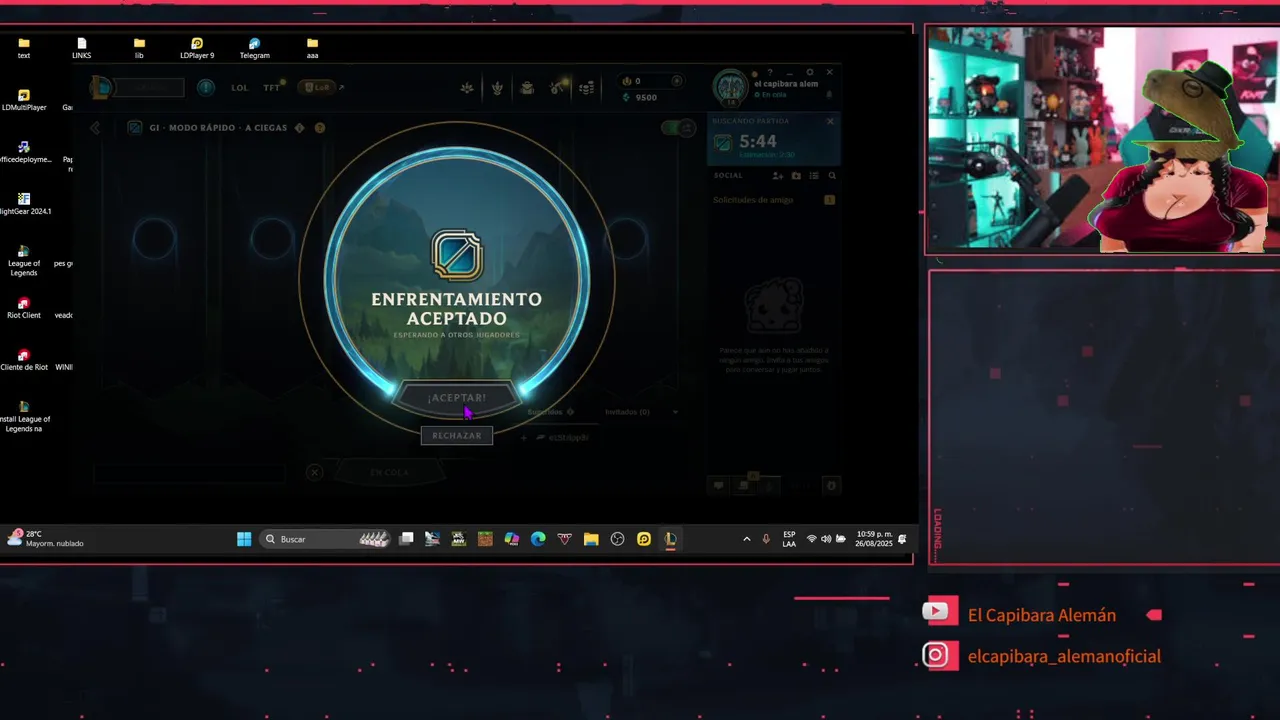Open the Windows Start menu
The image size is (1280, 720).
(244, 539)
